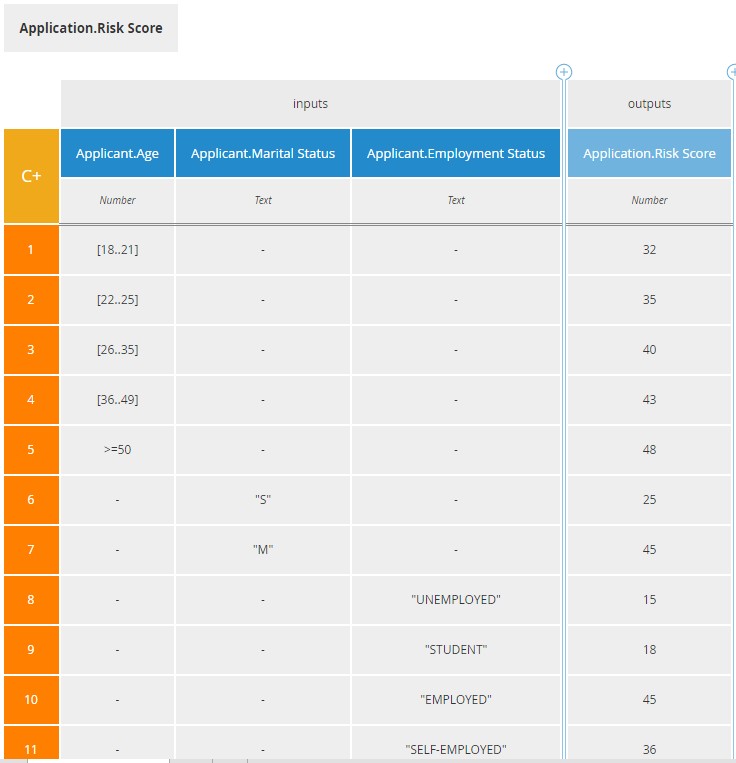The width and height of the screenshot is (736, 763).
Task: Click the C+ hit policy cell
Action: [31, 176]
